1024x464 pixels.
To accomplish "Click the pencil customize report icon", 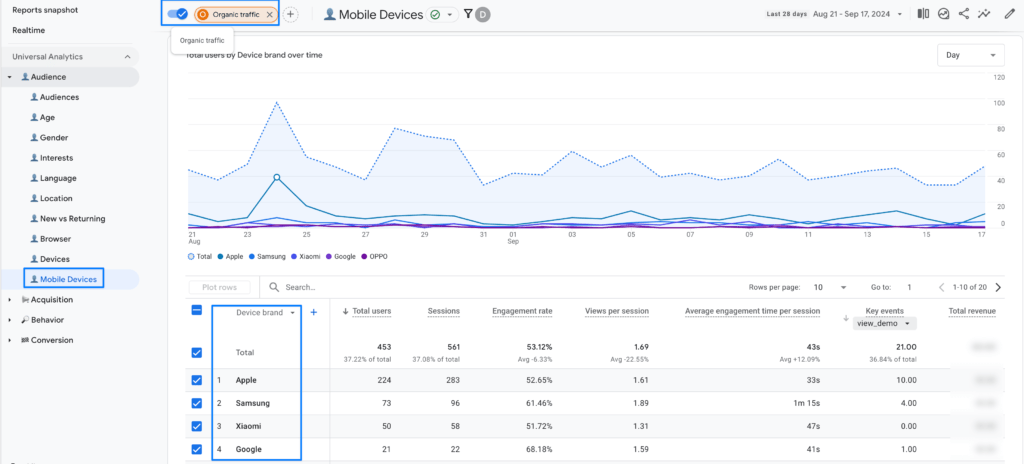I will (x=1008, y=15).
